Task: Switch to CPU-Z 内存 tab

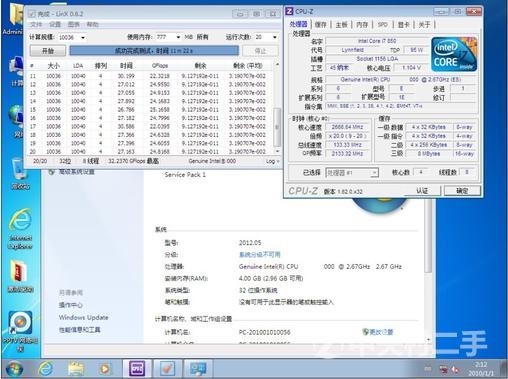Action: click(x=362, y=24)
